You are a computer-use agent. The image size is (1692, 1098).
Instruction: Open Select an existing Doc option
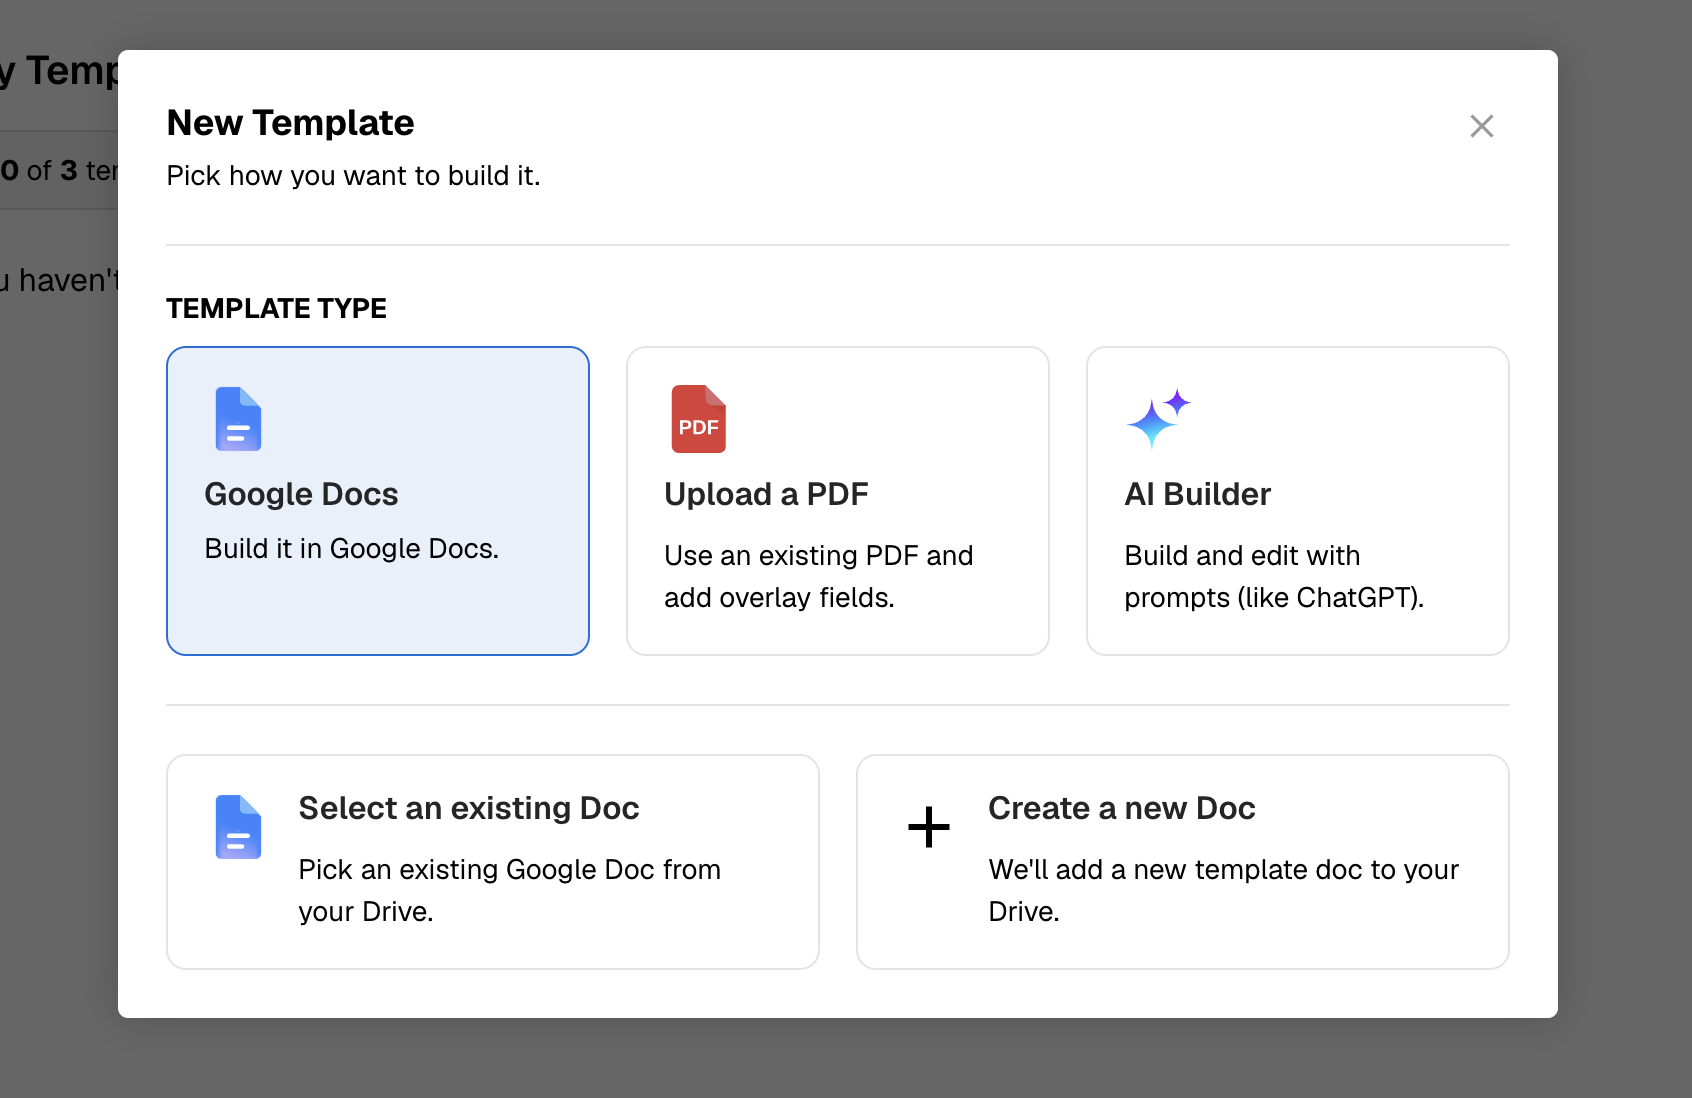pyautogui.click(x=493, y=862)
